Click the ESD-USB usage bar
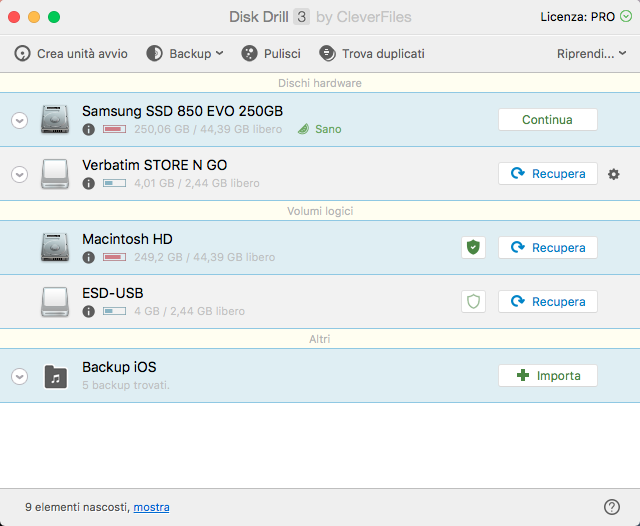Screen dimensions: 640x526 tap(114, 311)
